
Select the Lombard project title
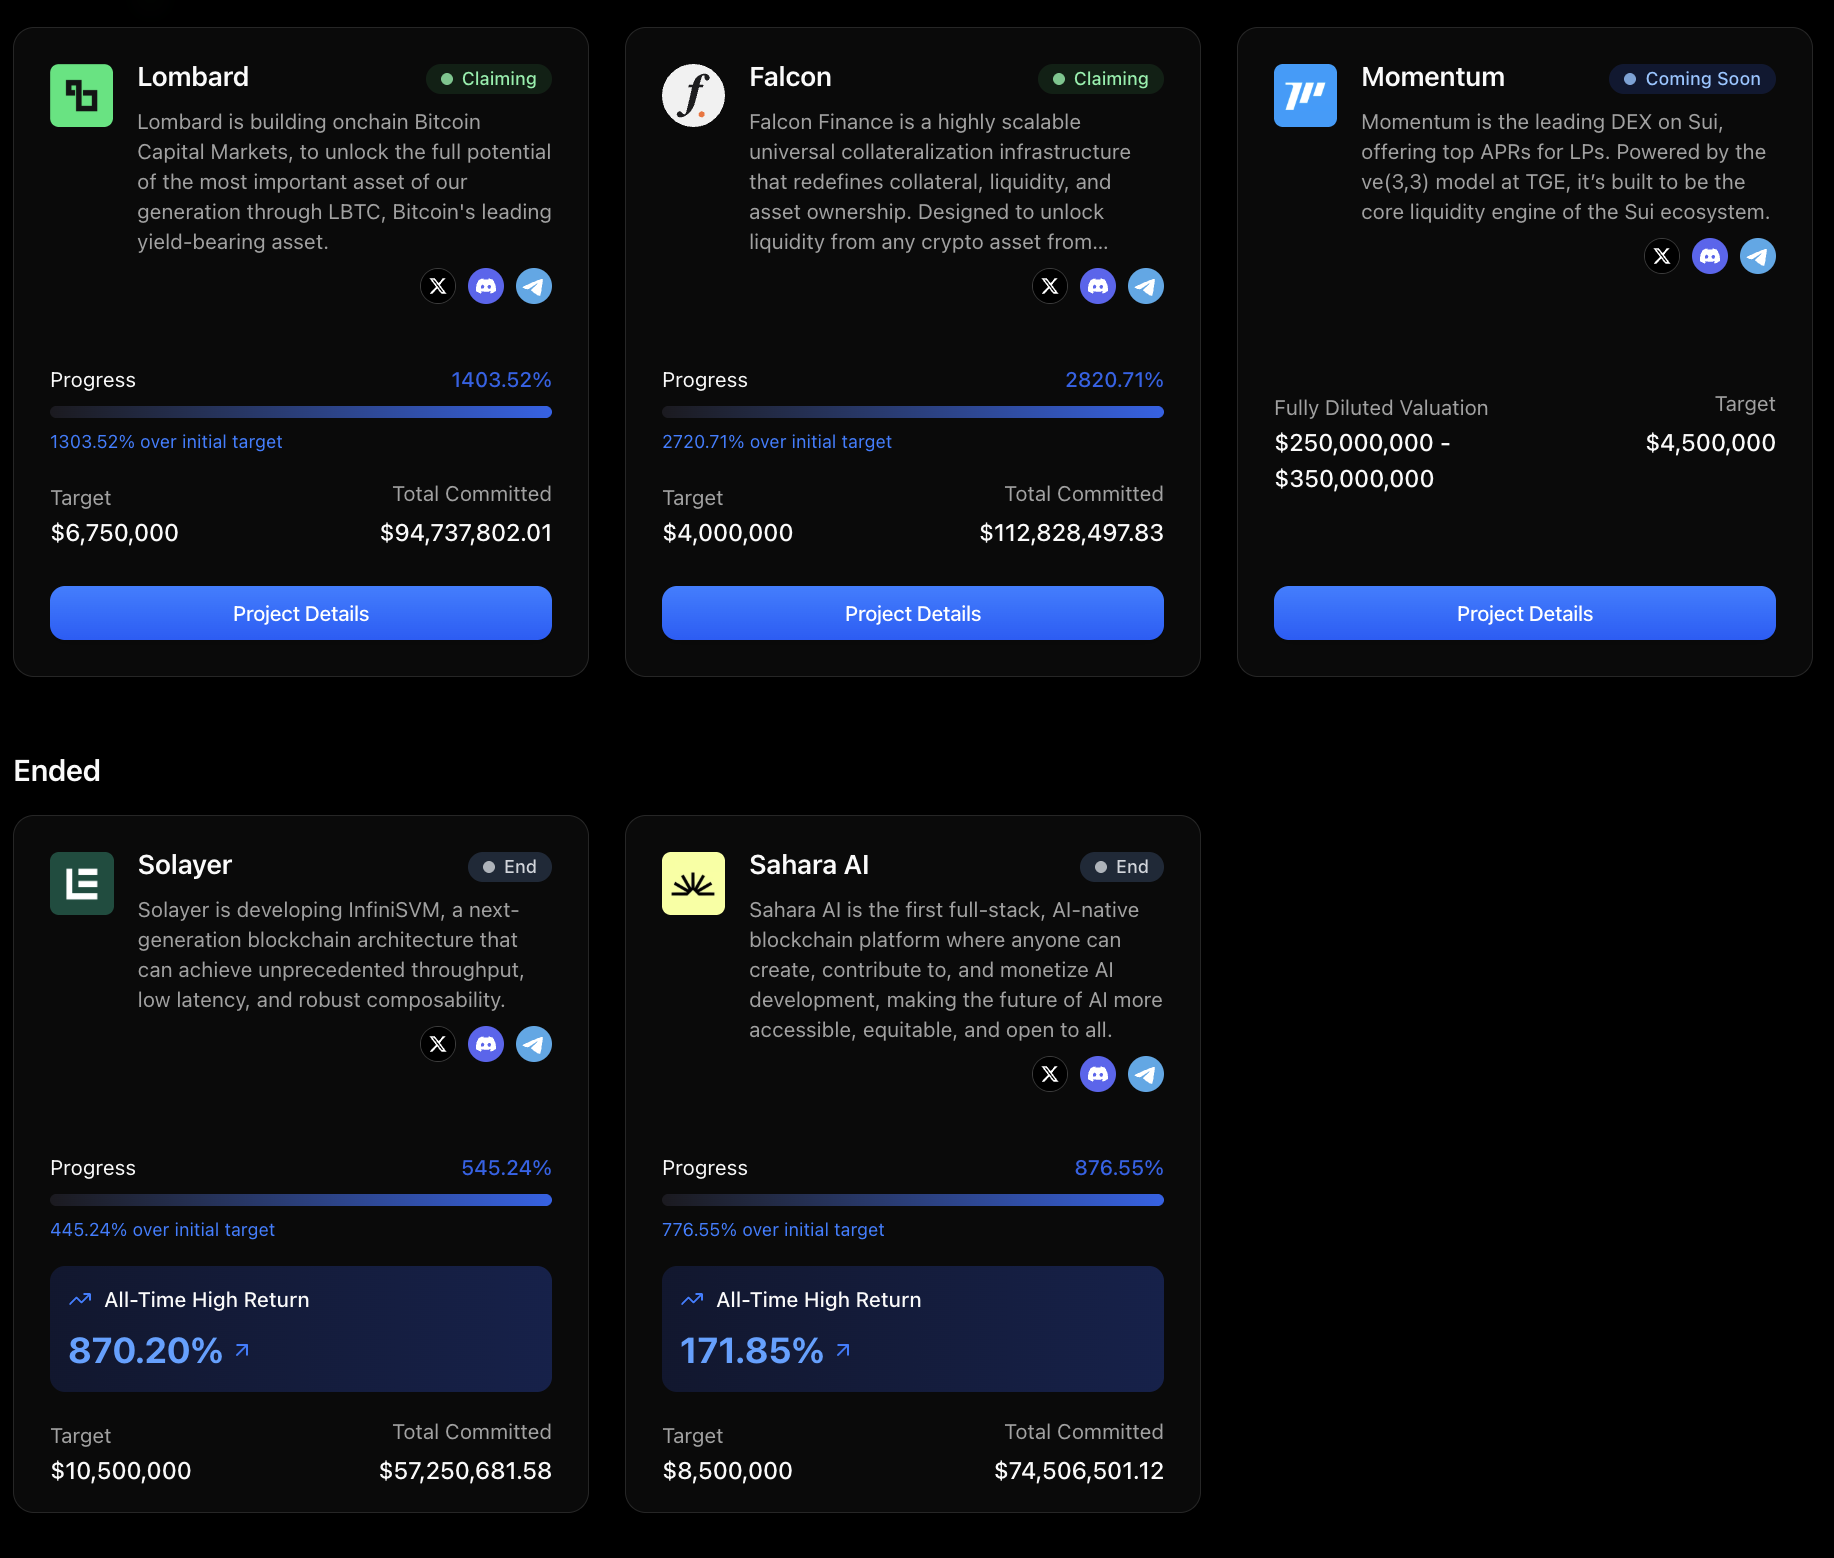pyautogui.click(x=193, y=77)
